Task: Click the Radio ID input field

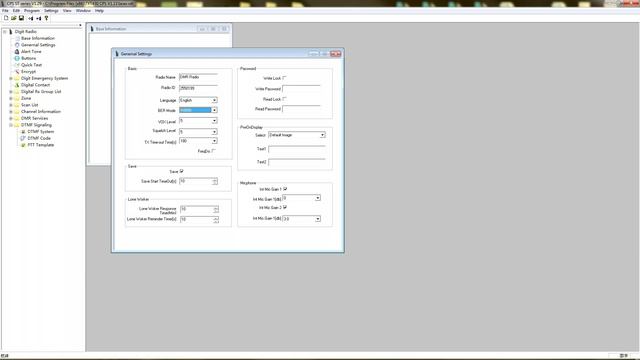Action: pyautogui.click(x=198, y=88)
